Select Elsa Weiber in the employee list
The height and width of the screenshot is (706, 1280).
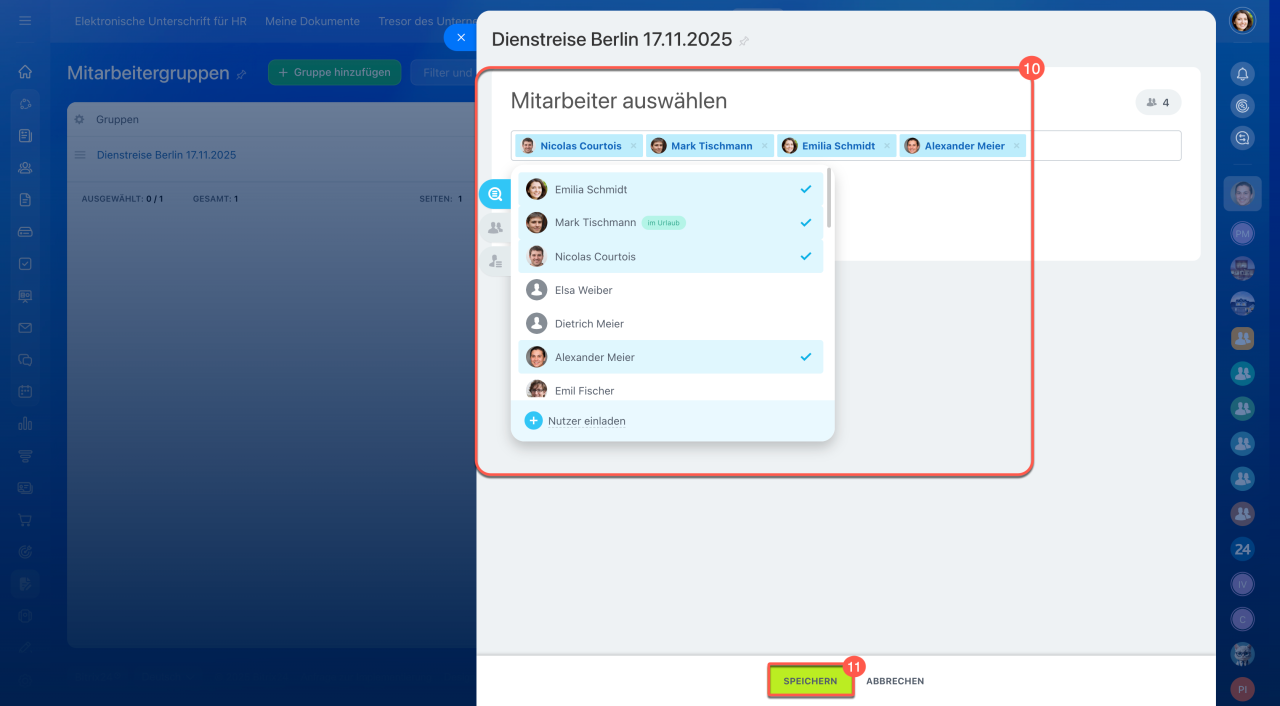[670, 290]
